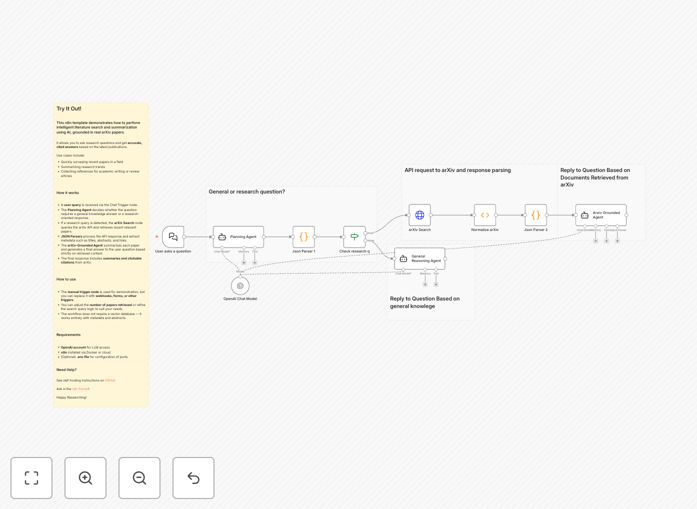This screenshot has height=509, width=697.
Task: Click the fit-to-view zoom button
Action: pyautogui.click(x=32, y=478)
